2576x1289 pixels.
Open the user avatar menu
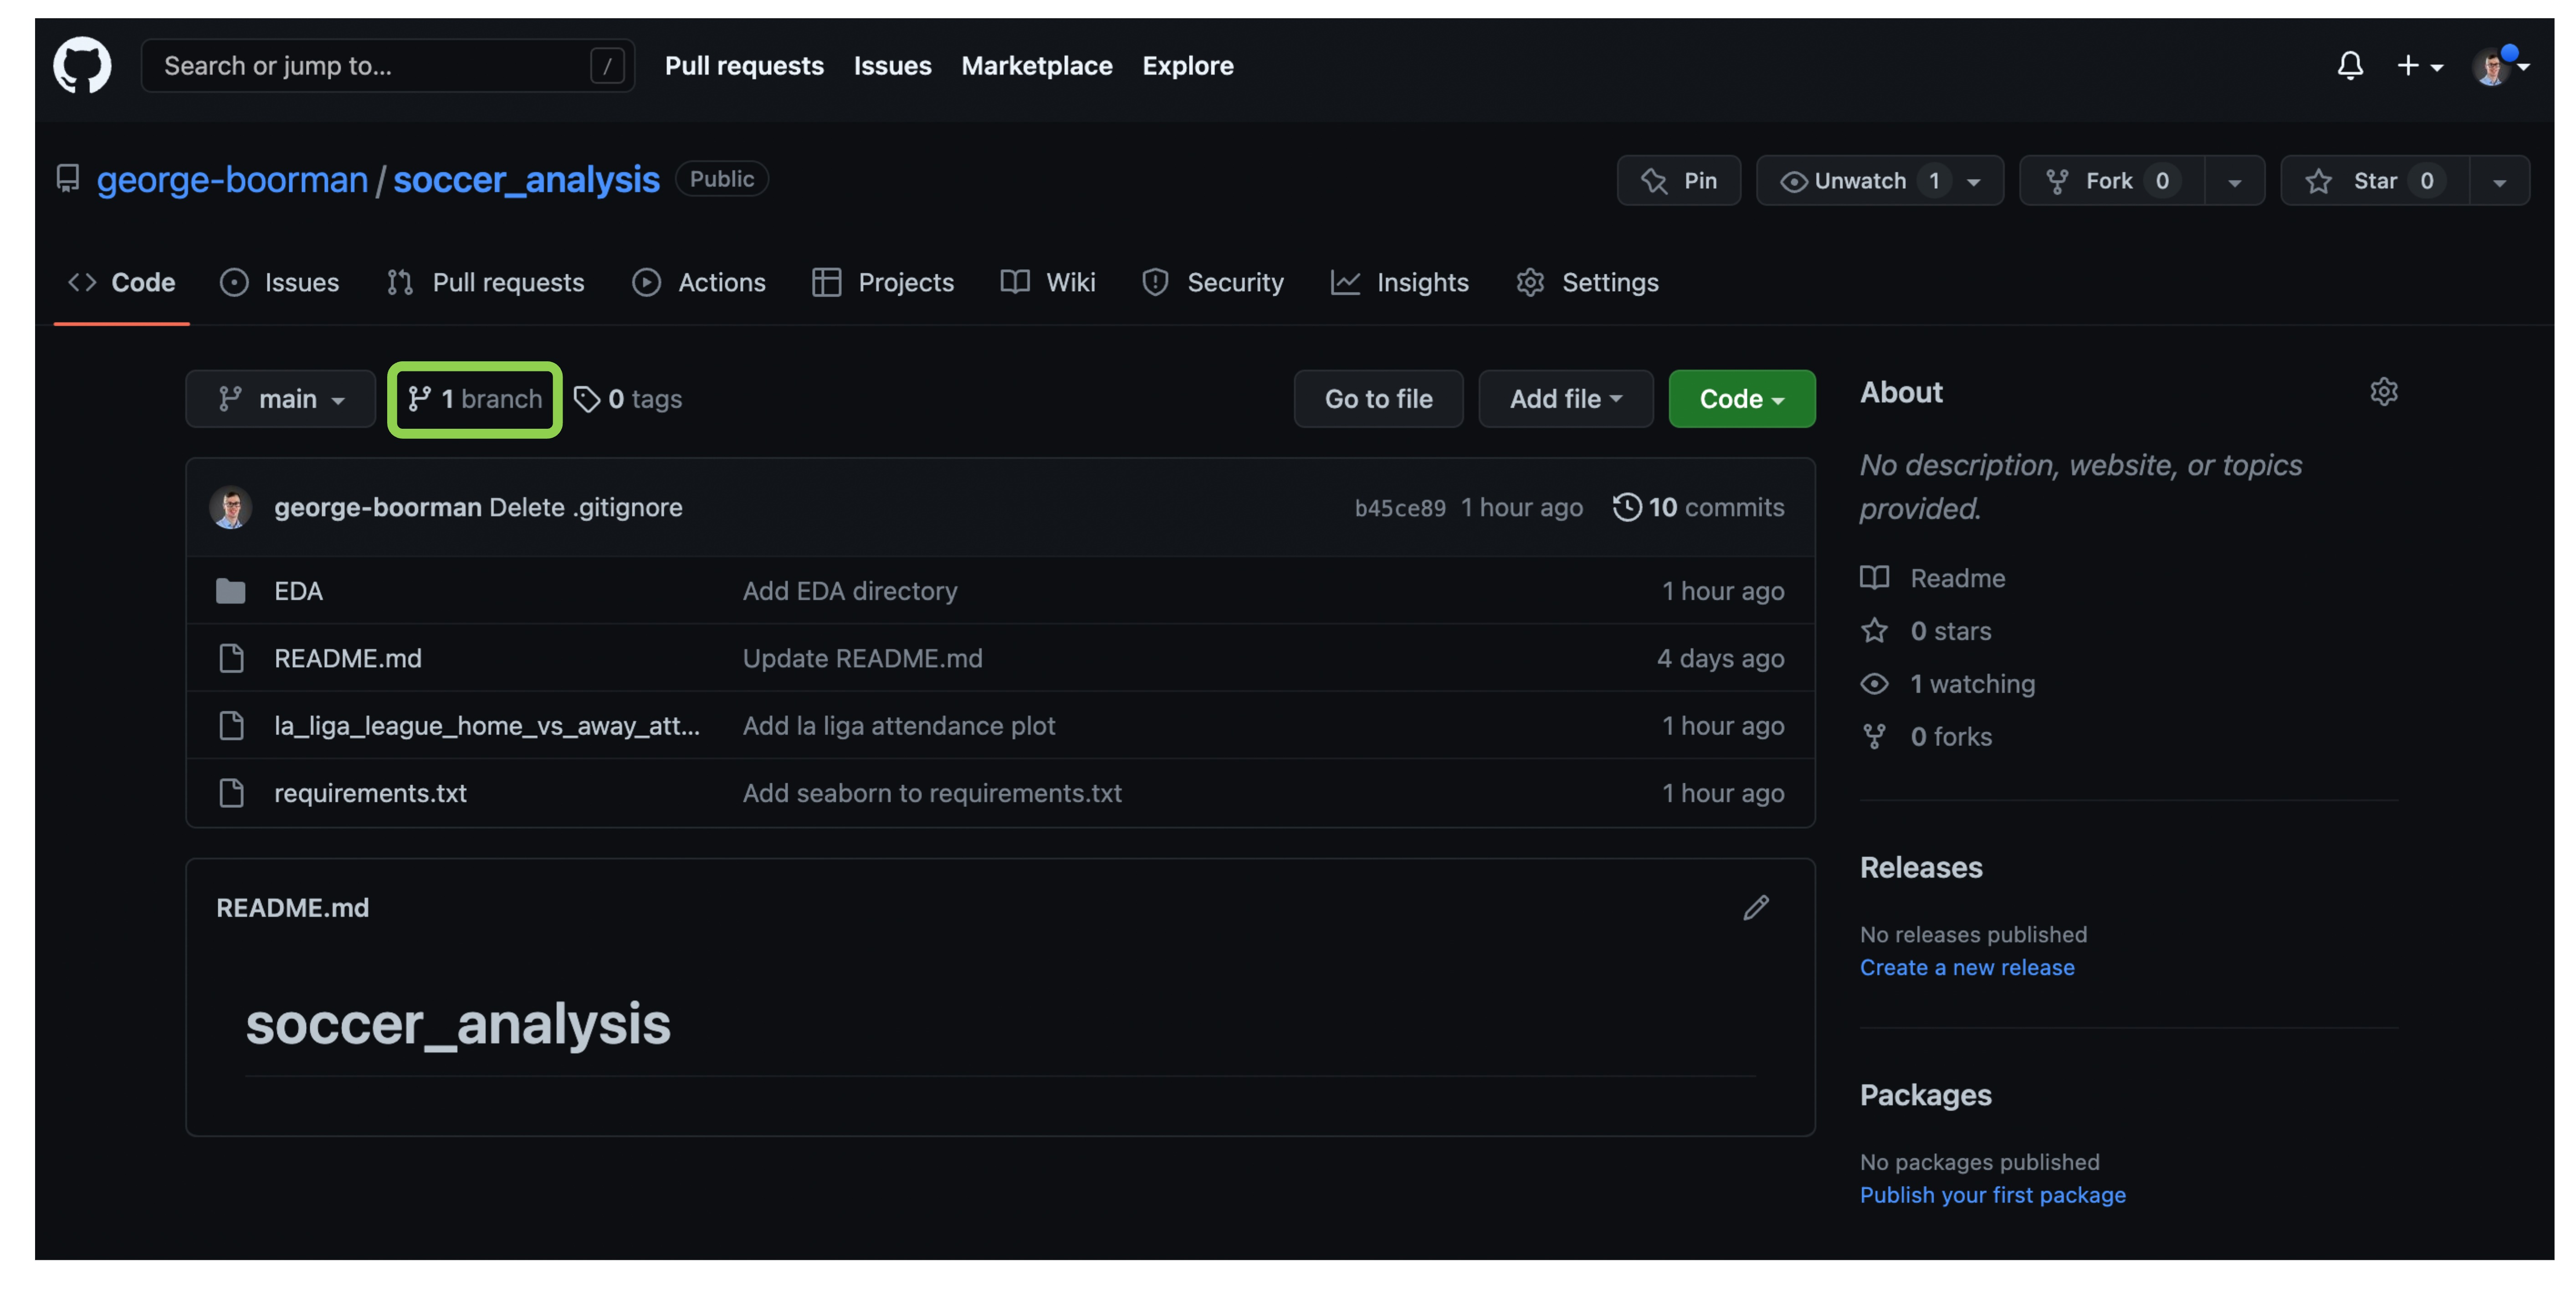(x=2500, y=66)
